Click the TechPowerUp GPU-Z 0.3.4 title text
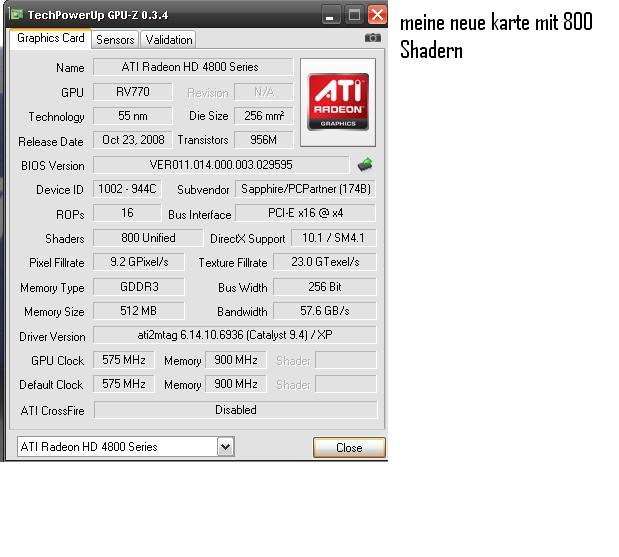The image size is (619, 557). click(98, 15)
